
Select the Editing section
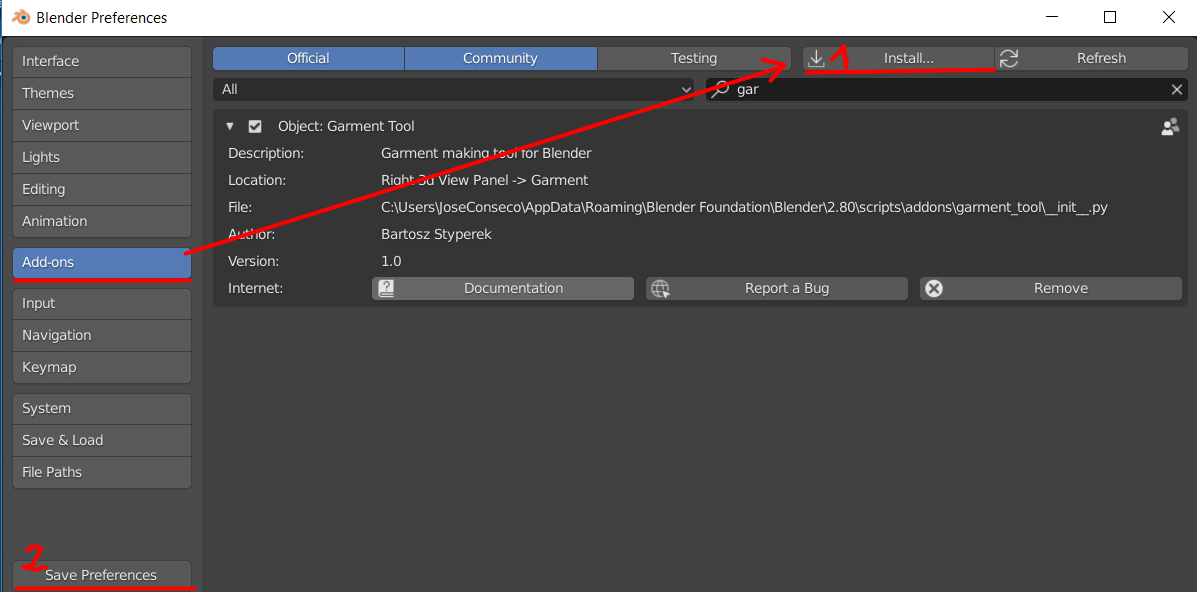[x=102, y=189]
